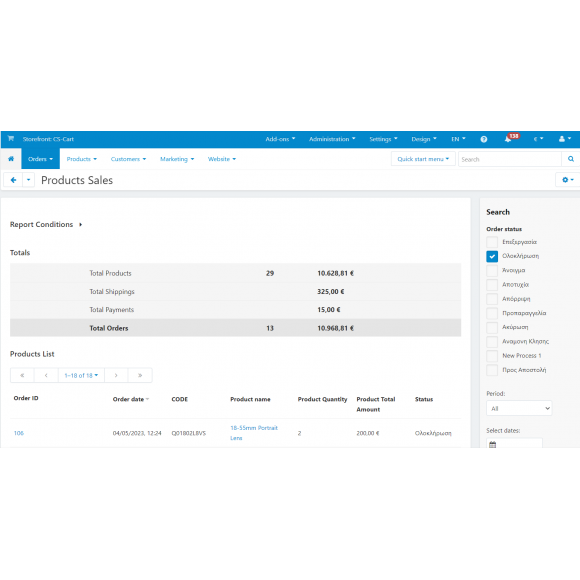Open the Settings dropdown menu
This screenshot has height=580, width=580.
383,139
